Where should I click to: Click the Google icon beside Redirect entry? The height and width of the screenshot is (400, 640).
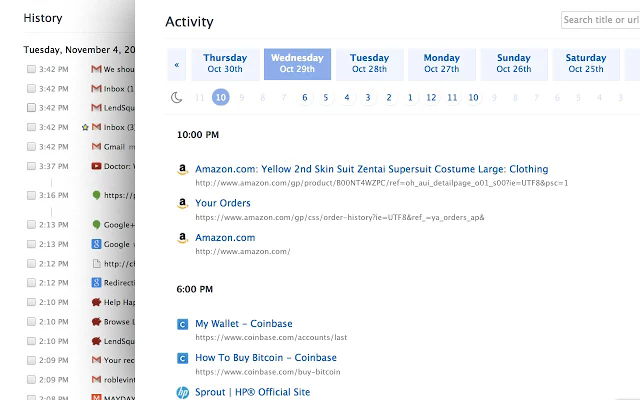96,282
